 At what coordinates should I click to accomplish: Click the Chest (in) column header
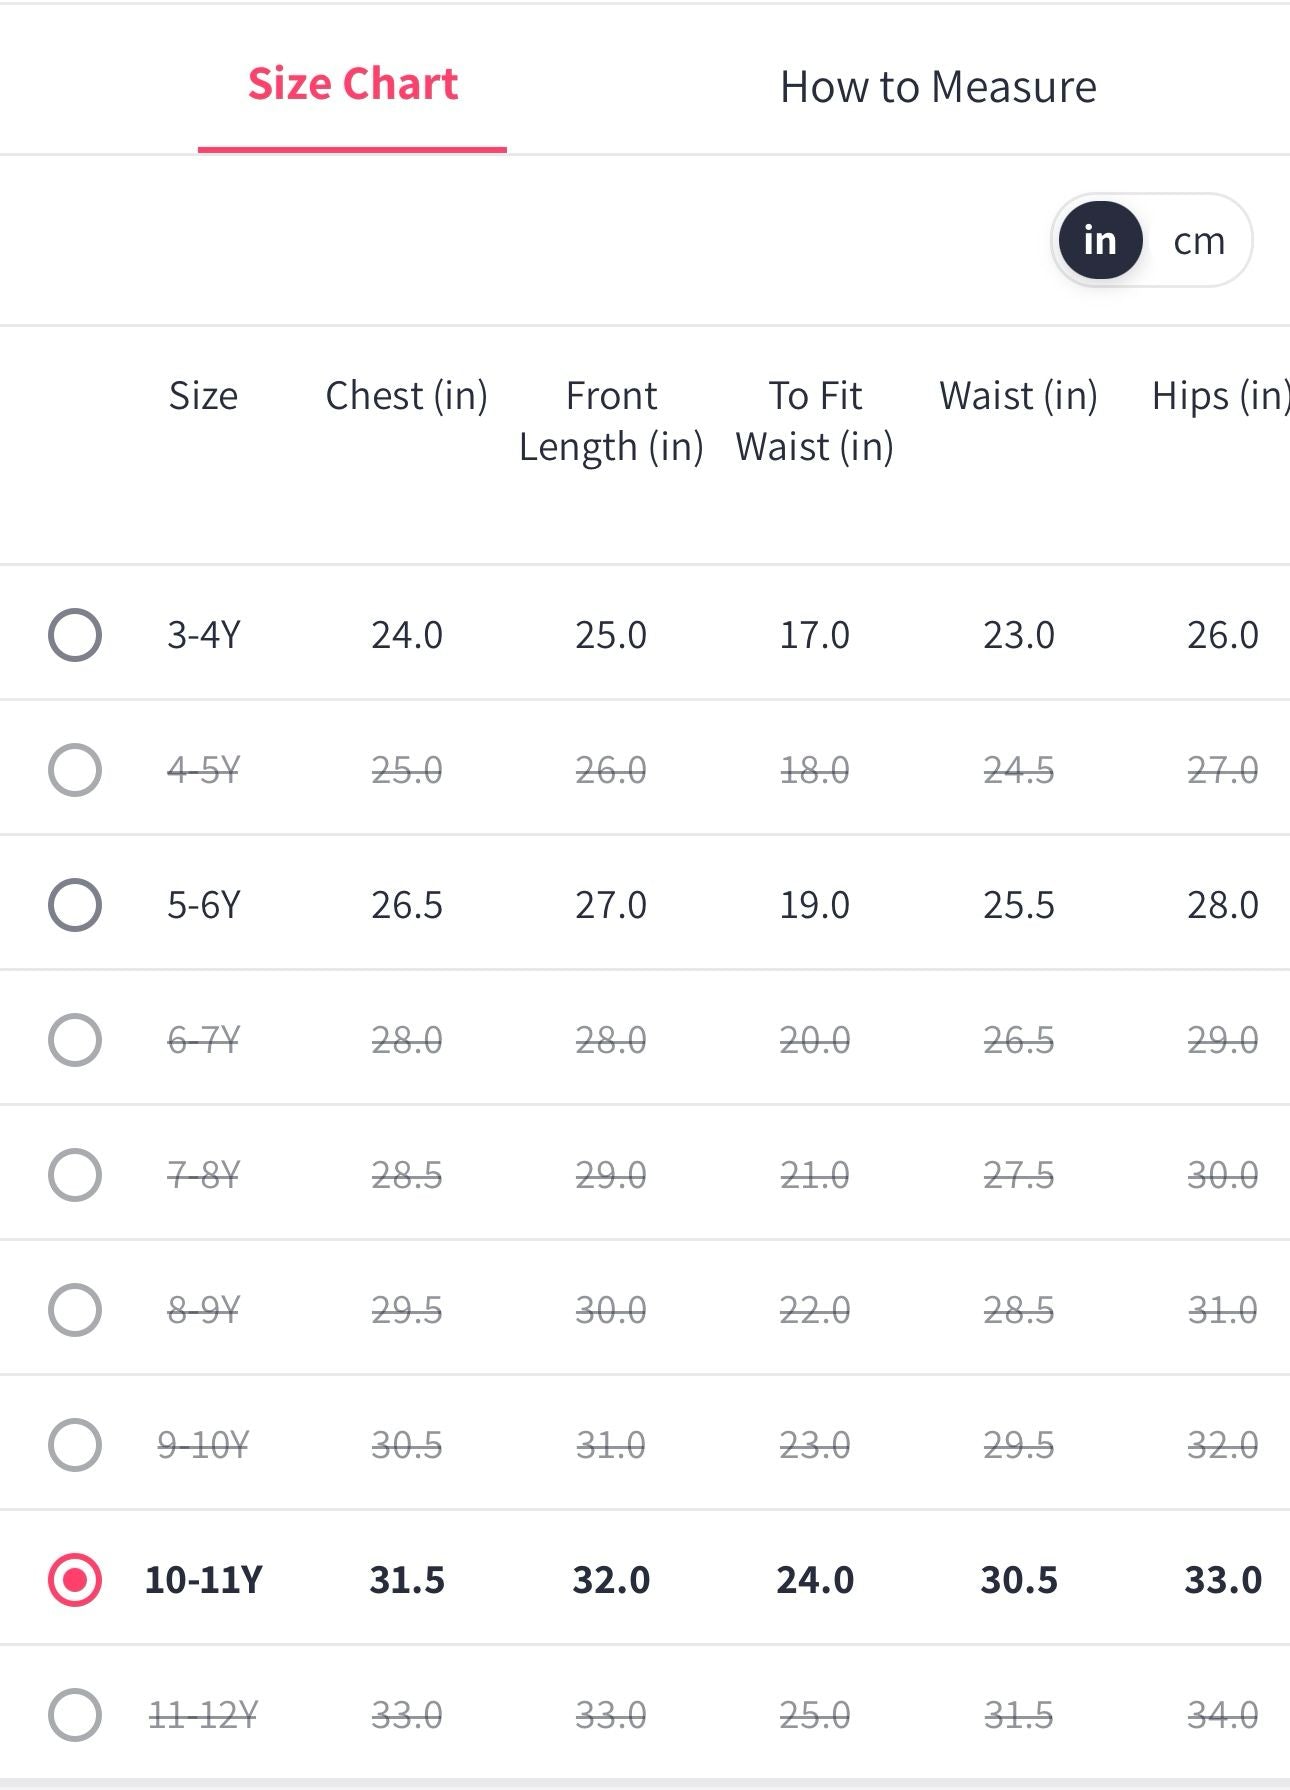pyautogui.click(x=406, y=396)
